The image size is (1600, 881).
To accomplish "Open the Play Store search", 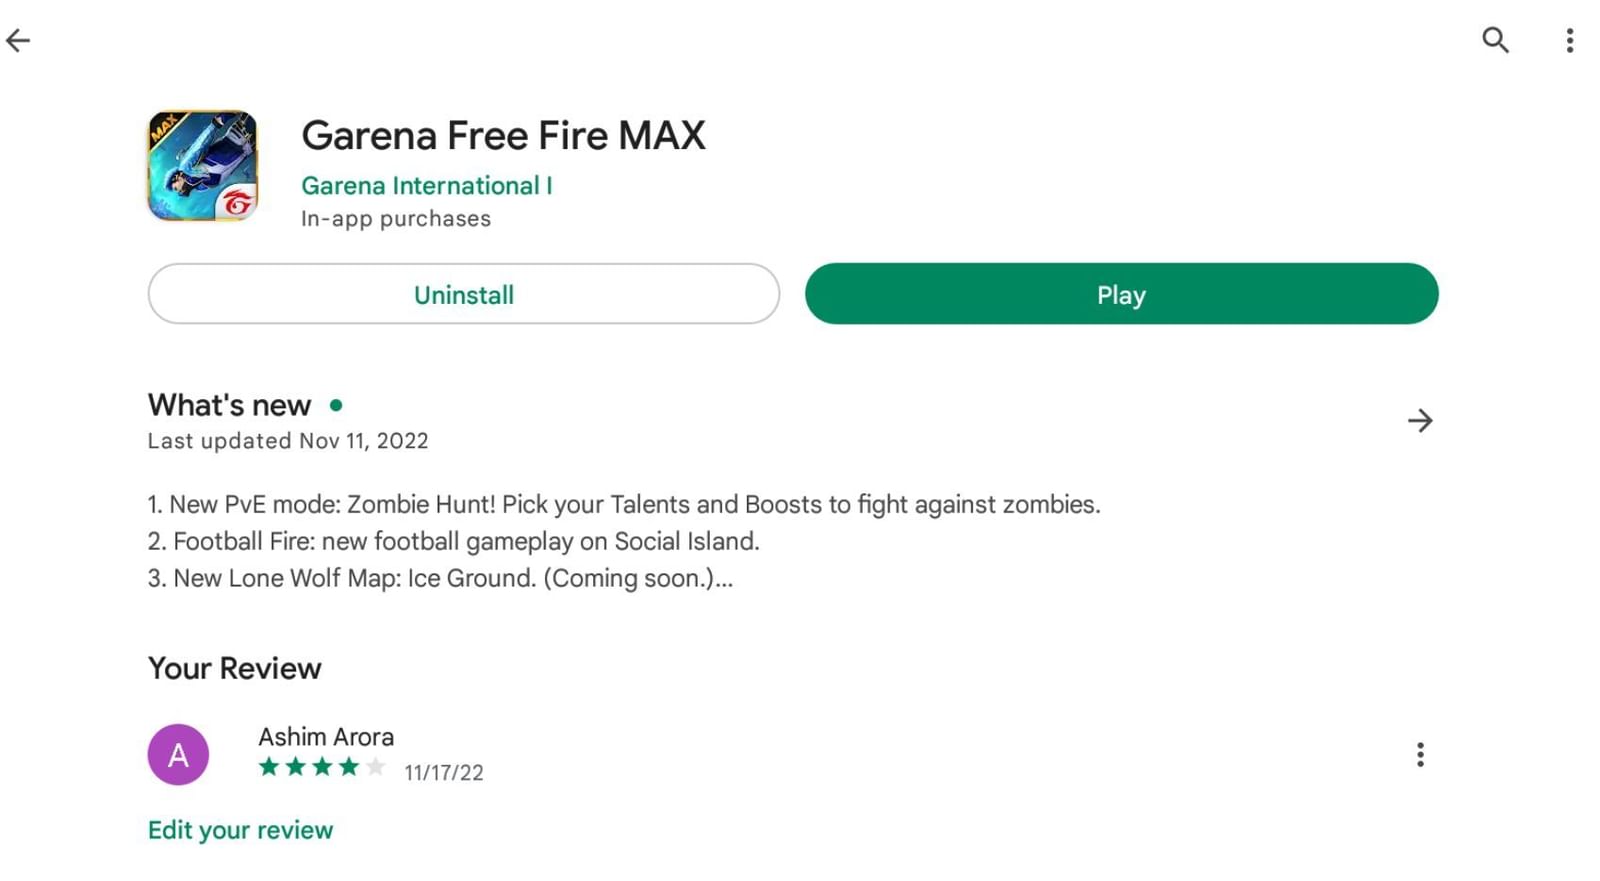I will pyautogui.click(x=1495, y=40).
